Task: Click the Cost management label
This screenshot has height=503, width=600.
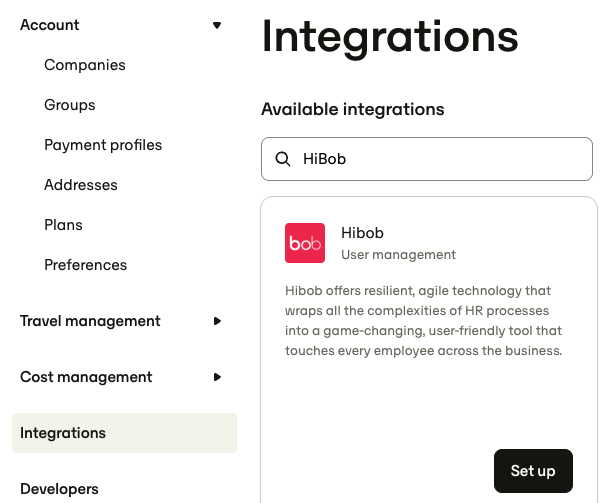Action: coord(86,377)
